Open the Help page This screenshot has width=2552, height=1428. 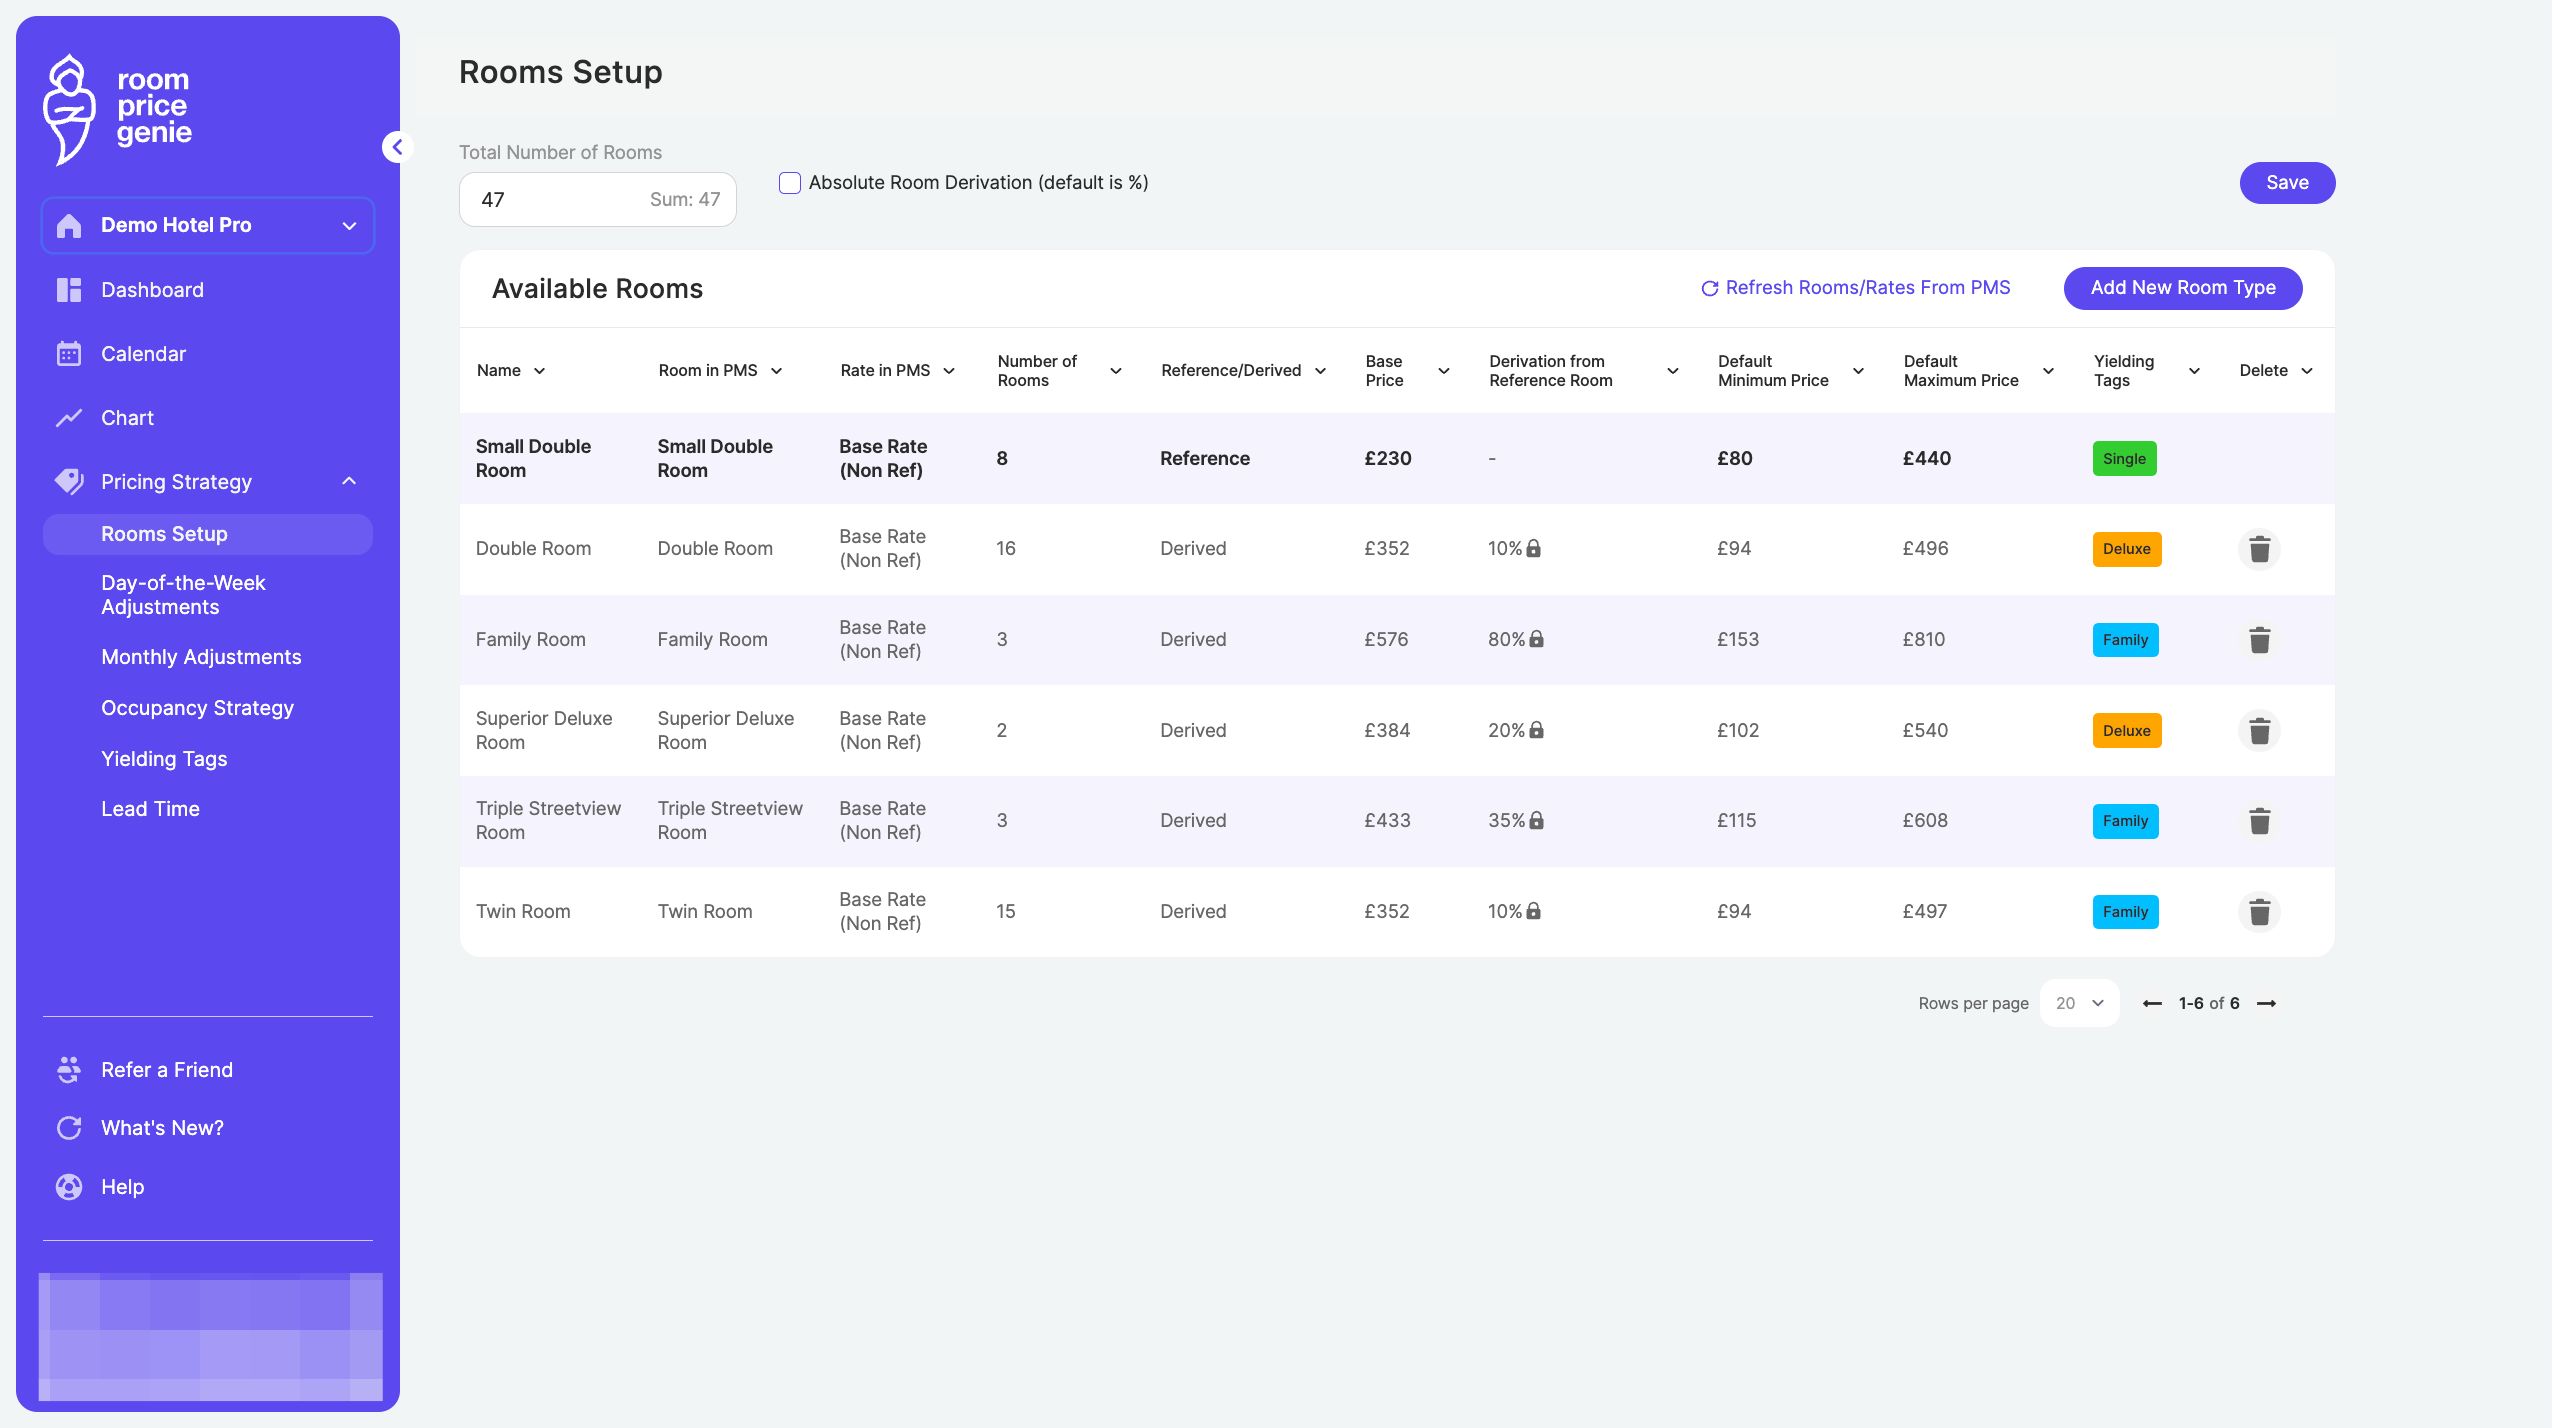coord(122,1187)
